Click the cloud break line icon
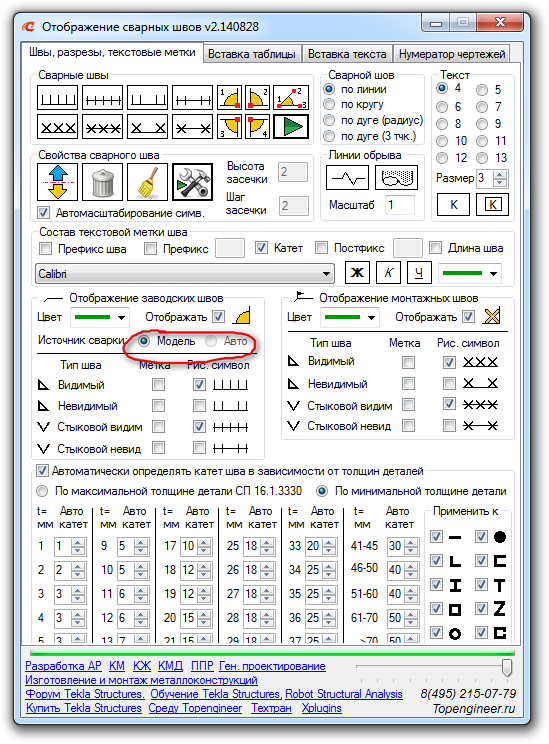Viewport: 549px width, 744px height. pos(397,178)
